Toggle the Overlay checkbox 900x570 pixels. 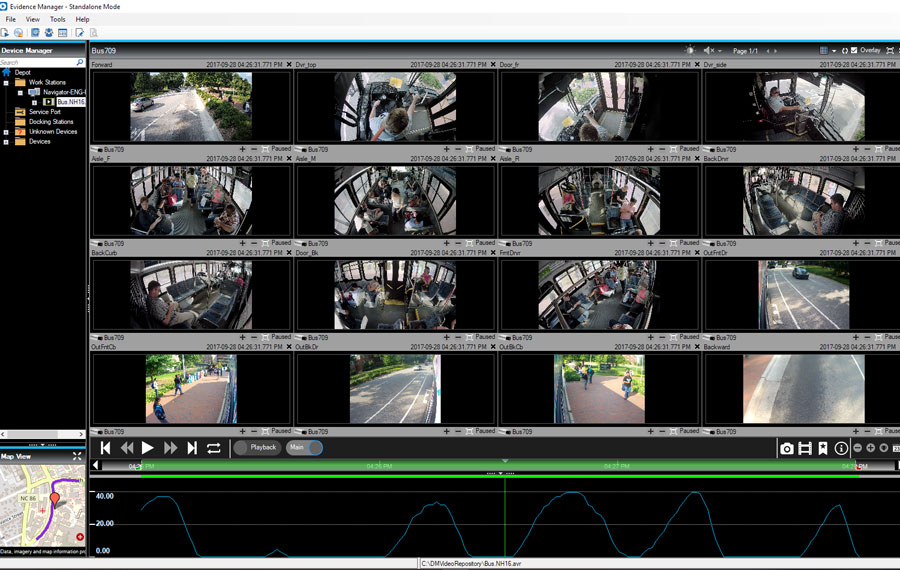[x=854, y=51]
